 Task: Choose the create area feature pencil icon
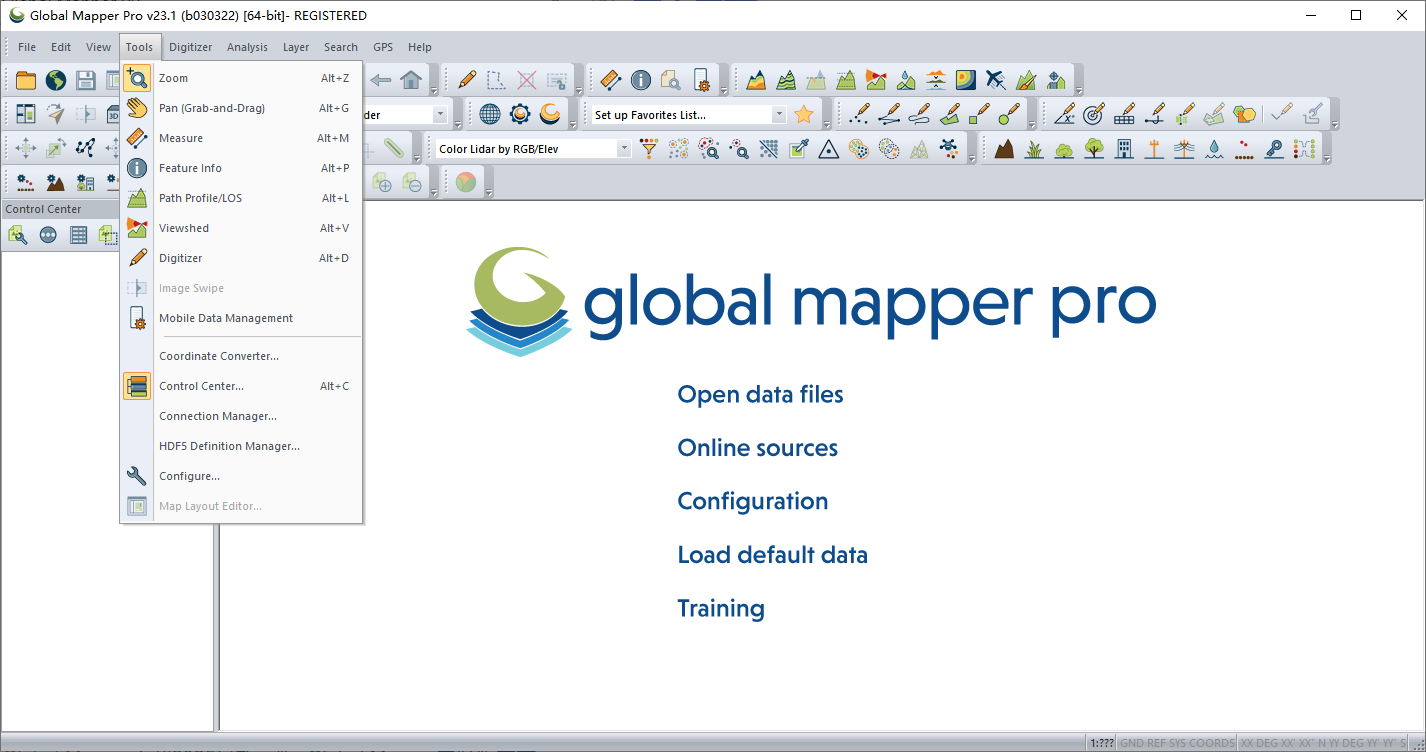pyautogui.click(x=950, y=114)
